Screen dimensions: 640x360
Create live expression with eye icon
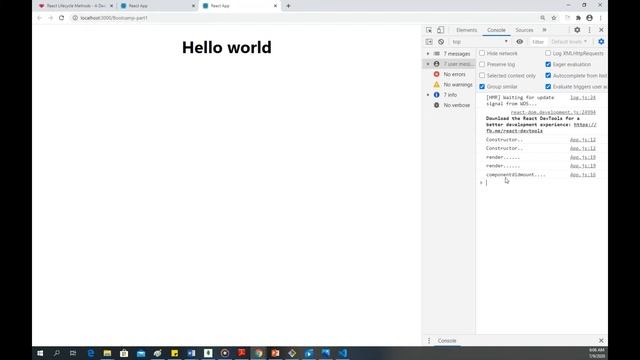point(520,42)
